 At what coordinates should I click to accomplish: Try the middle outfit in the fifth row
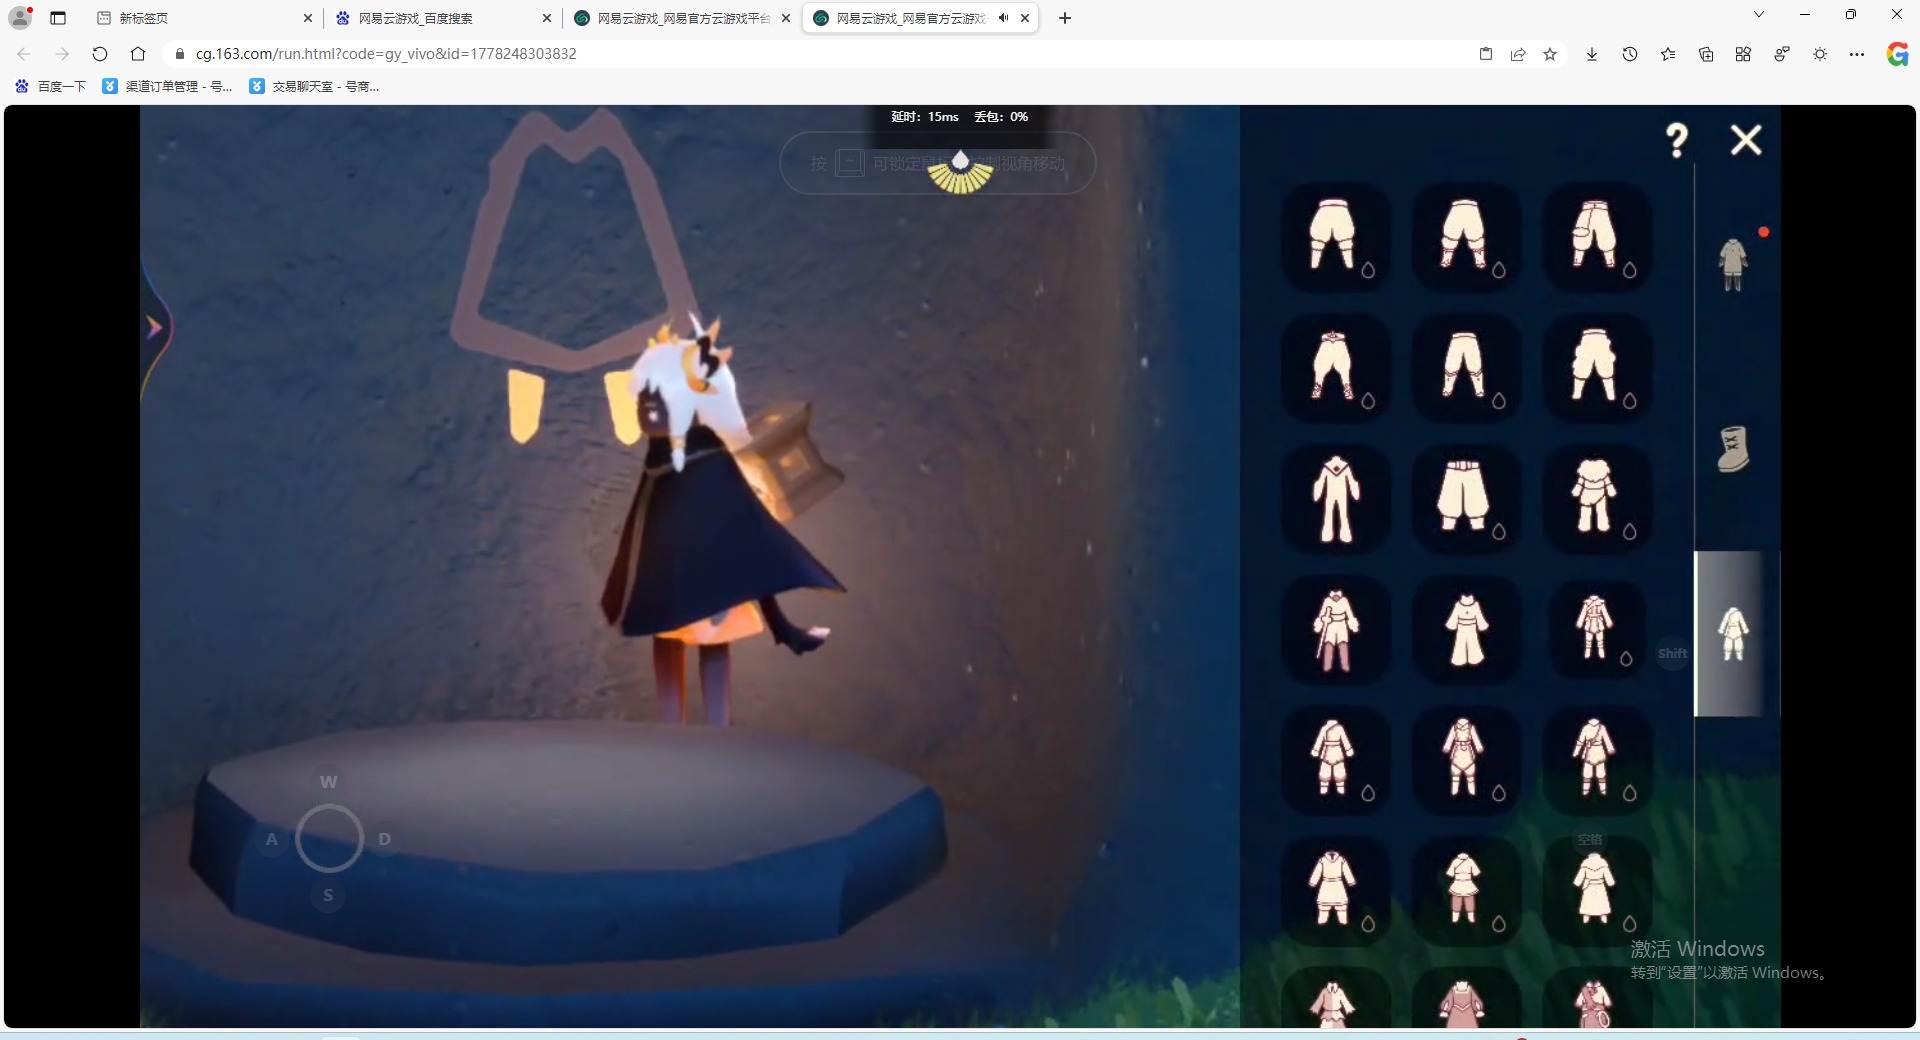pos(1466,761)
